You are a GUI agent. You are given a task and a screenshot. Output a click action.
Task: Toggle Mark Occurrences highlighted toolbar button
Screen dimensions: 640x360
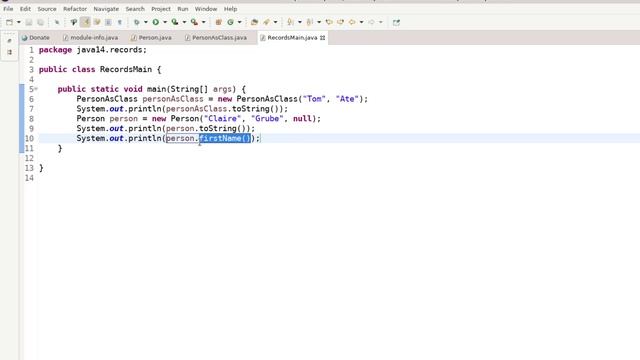coord(86,22)
